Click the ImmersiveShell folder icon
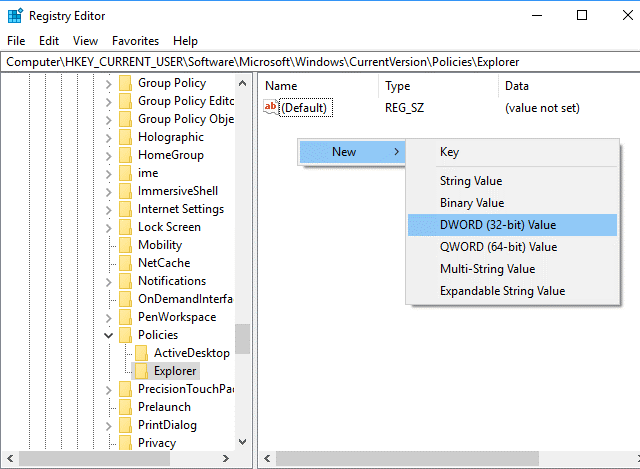 (125, 191)
